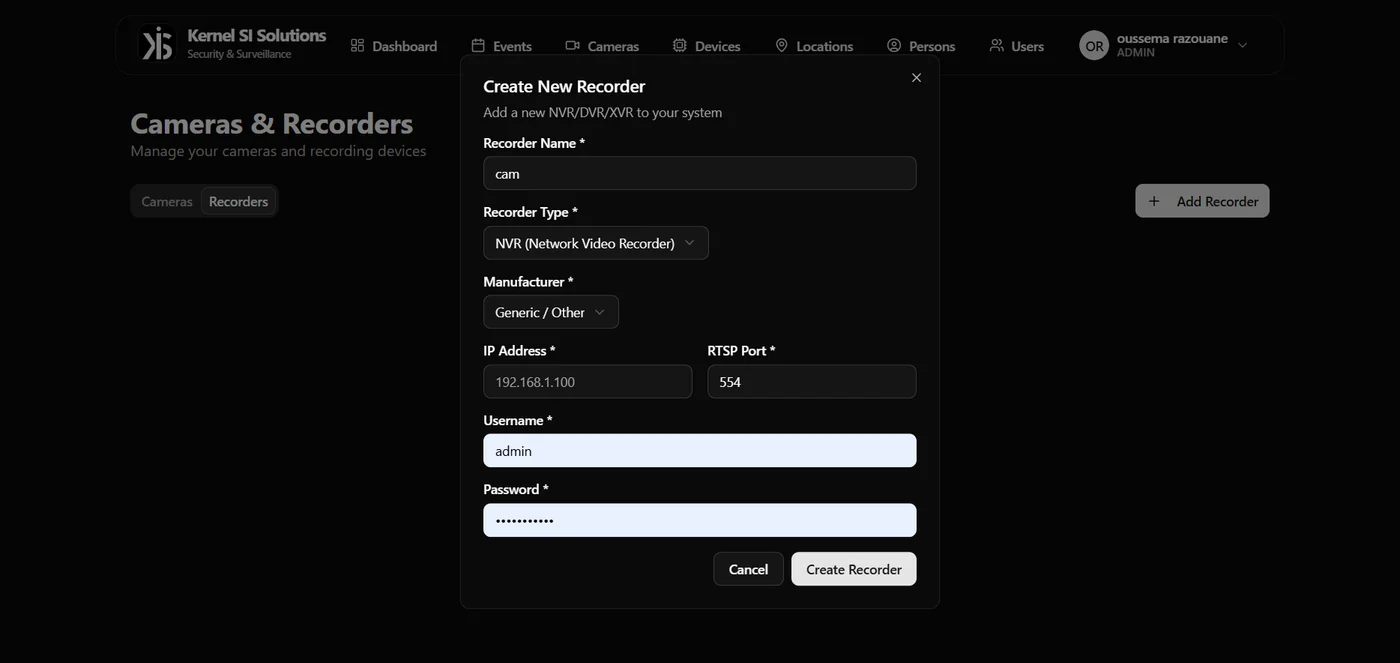Screen dimensions: 1400x663
Task: Open the Locations page
Action: [x=814, y=46]
